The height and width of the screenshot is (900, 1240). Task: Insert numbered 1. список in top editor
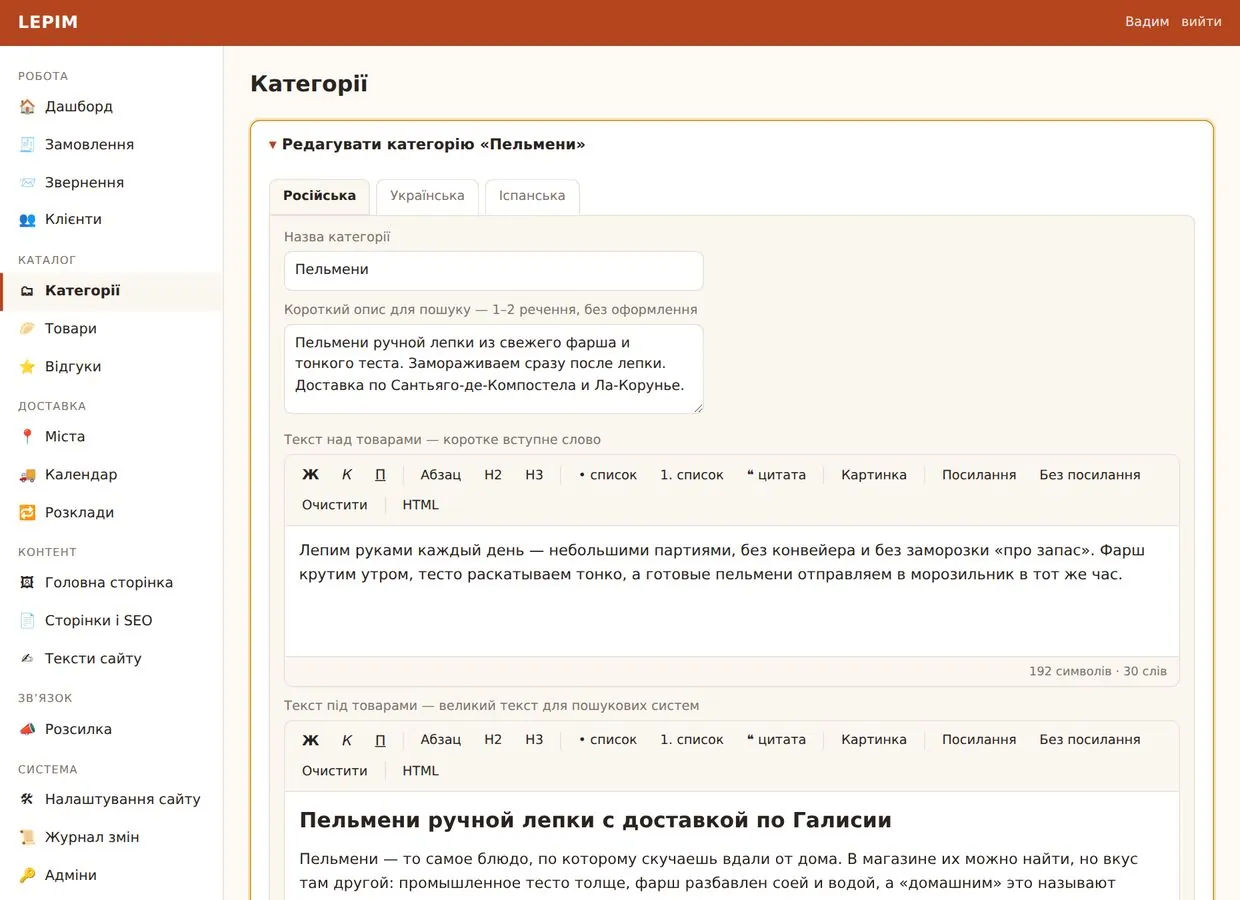pos(692,475)
